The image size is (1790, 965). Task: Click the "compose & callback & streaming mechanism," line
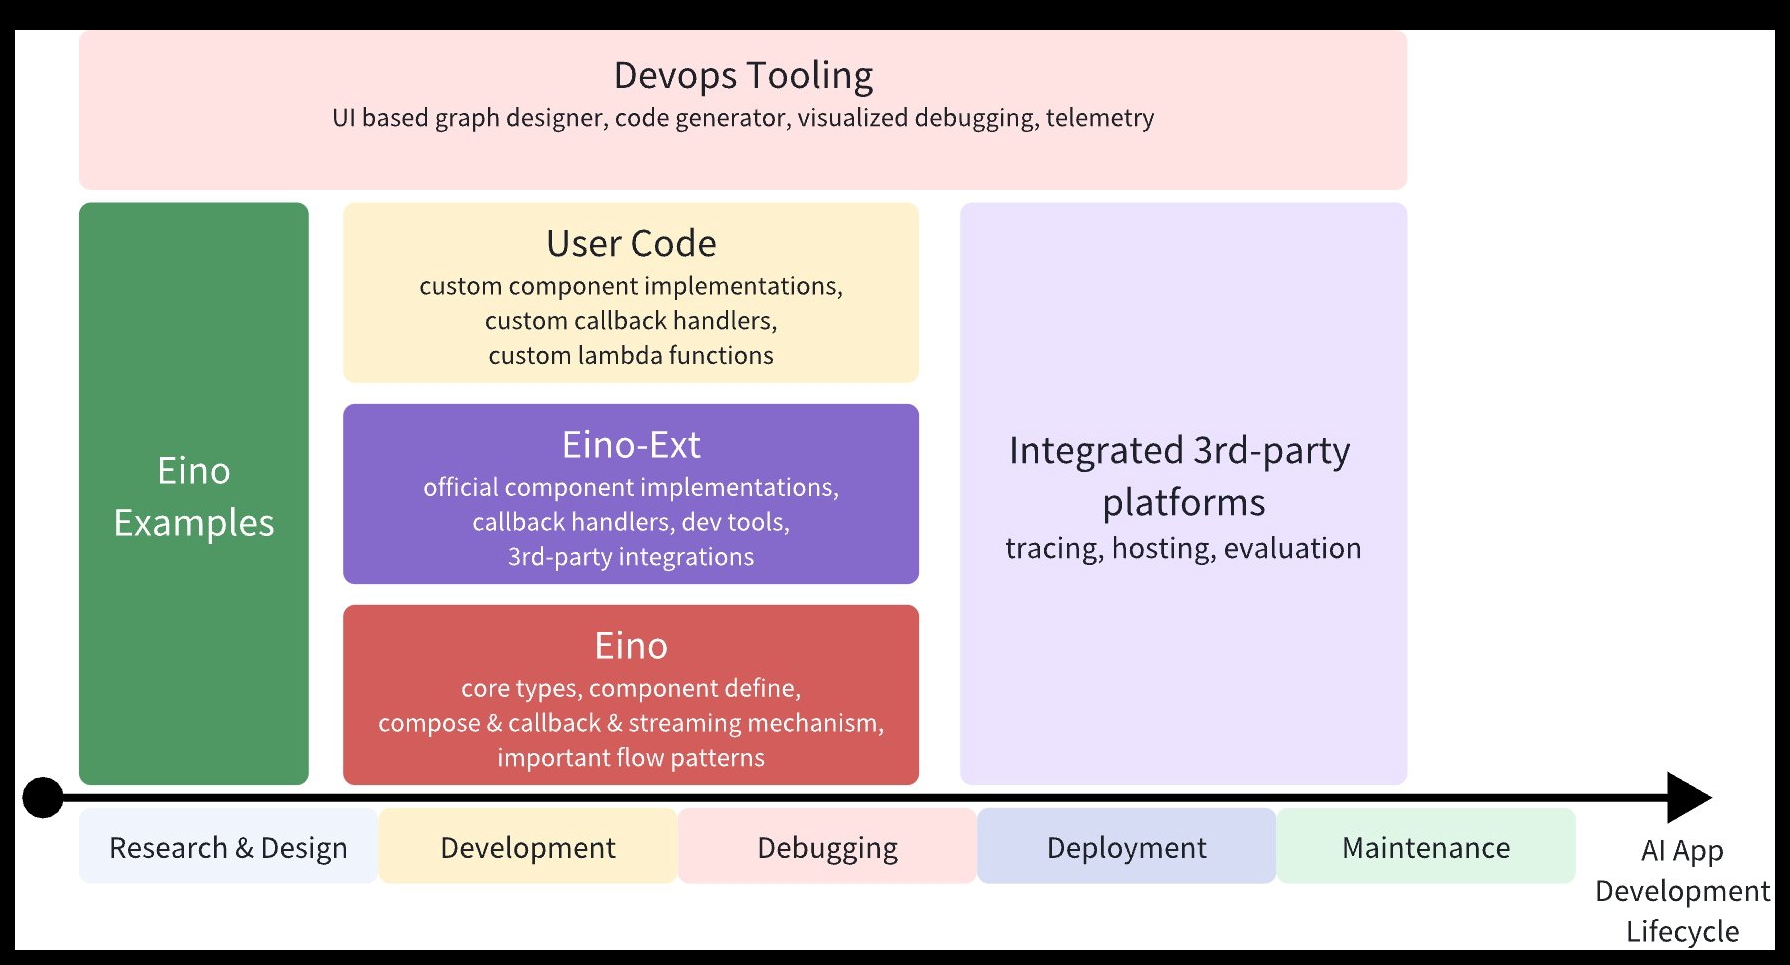click(631, 723)
